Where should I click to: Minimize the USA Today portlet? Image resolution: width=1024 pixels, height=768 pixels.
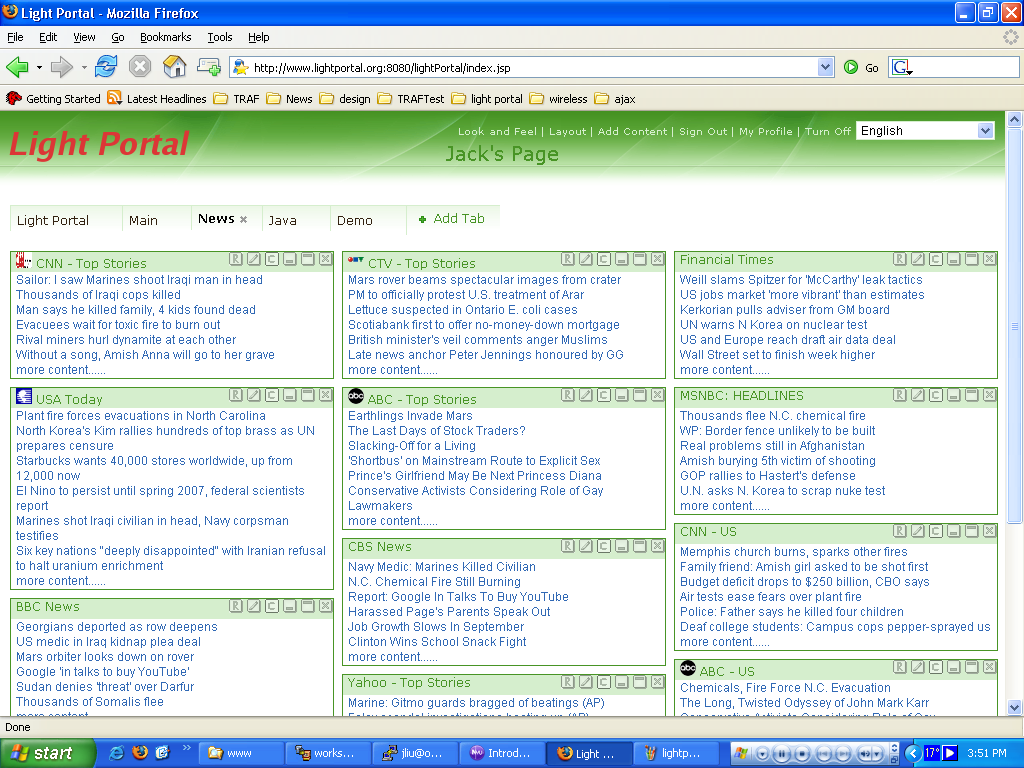(290, 395)
